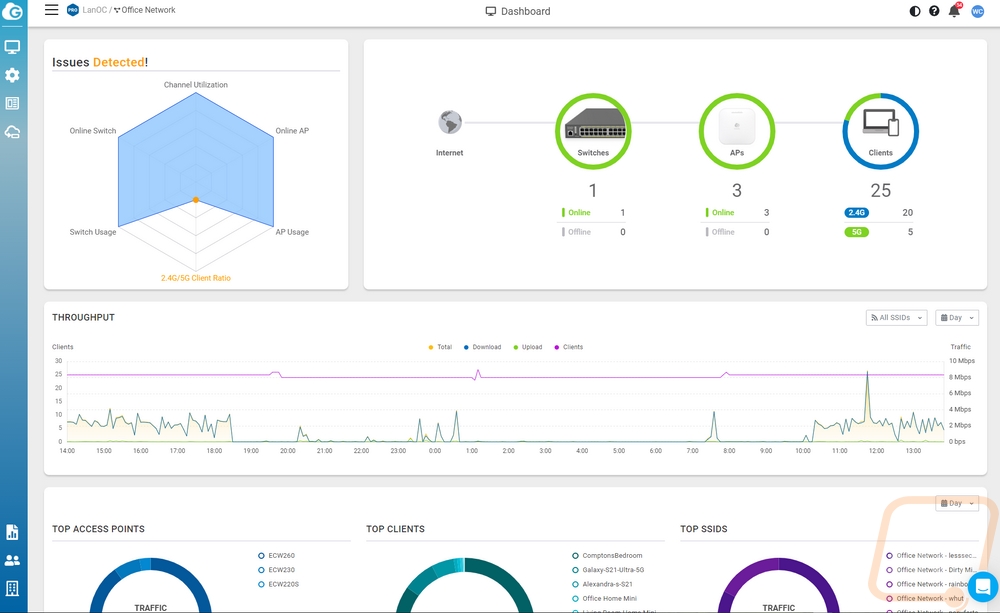Expand the All SSIDs dropdown

click(x=896, y=318)
